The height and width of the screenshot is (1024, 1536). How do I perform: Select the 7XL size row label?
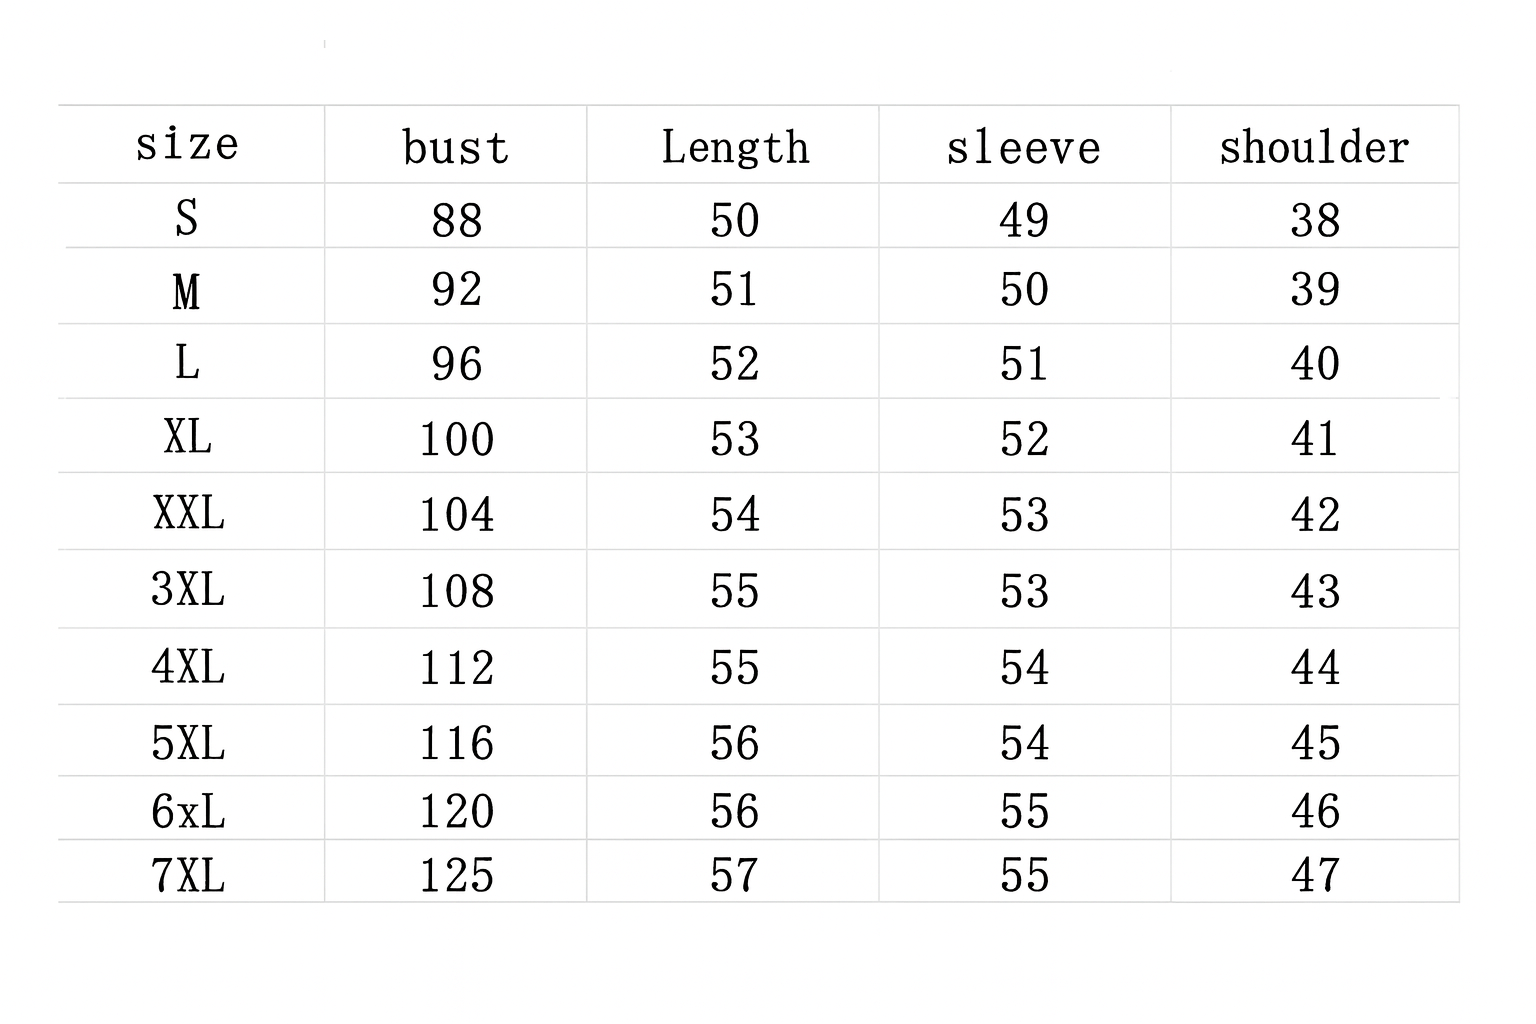(x=188, y=875)
